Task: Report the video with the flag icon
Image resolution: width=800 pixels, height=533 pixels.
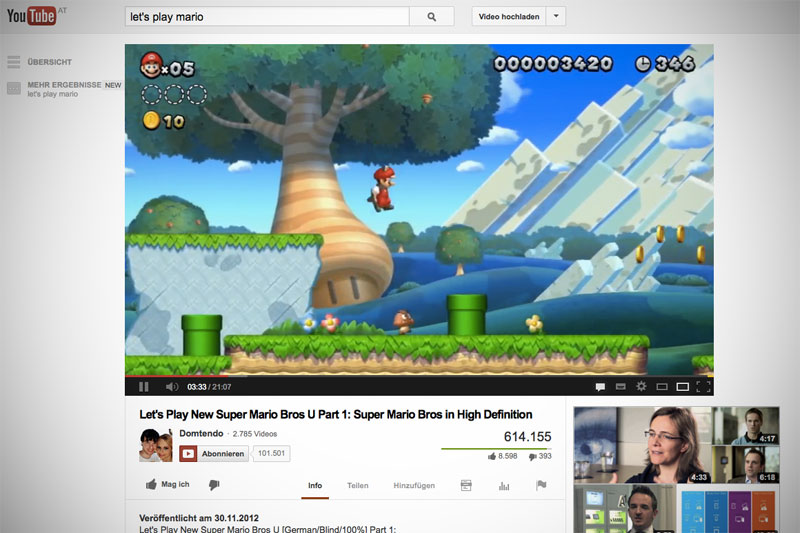Action: (541, 485)
